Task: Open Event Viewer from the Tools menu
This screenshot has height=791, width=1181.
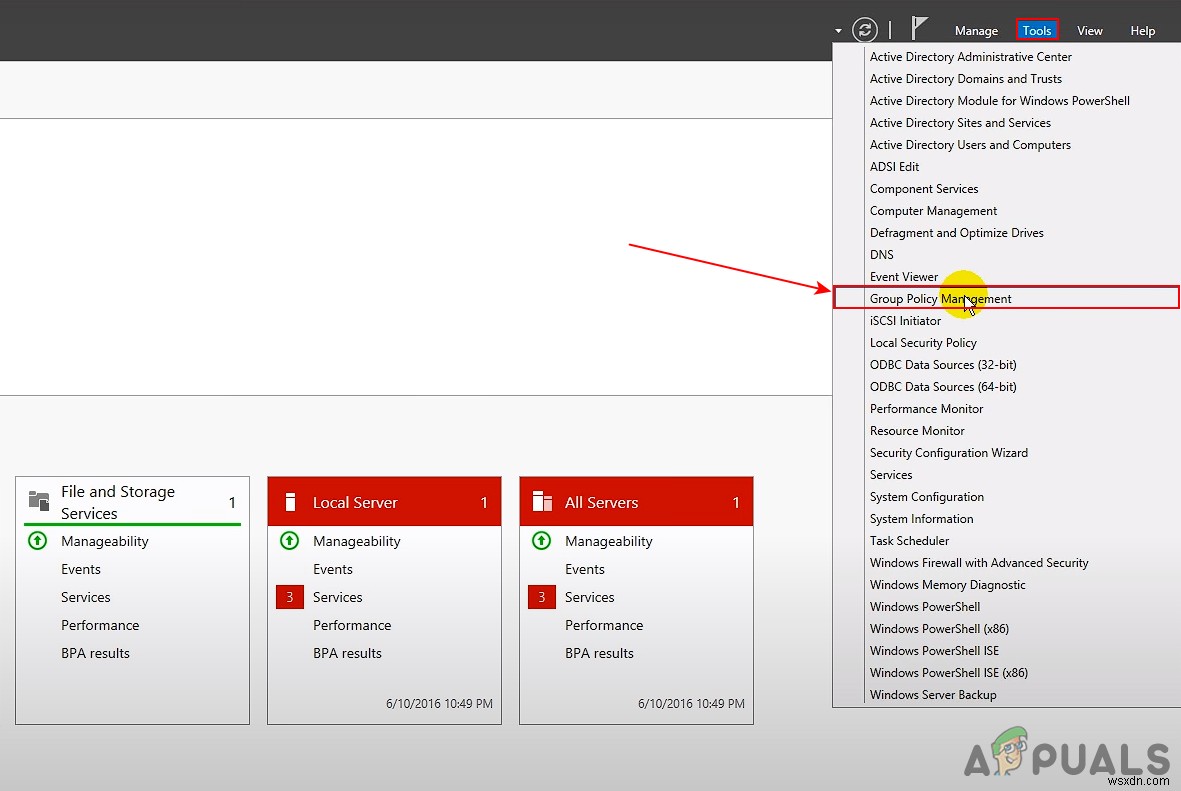Action: (x=904, y=276)
